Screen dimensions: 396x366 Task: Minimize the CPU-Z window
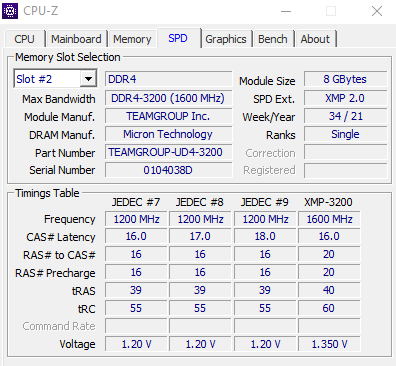click(x=286, y=11)
